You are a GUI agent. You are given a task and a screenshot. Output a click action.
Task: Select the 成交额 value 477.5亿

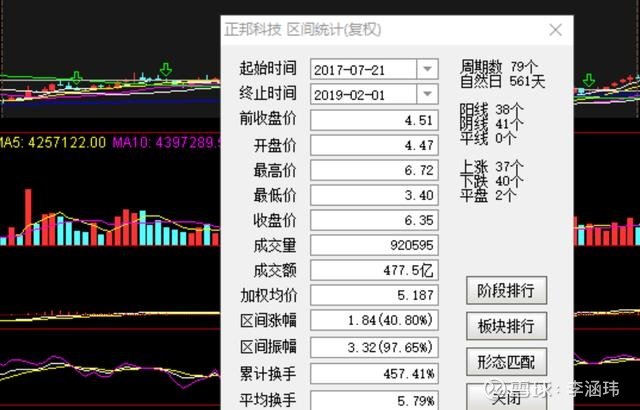coord(374,270)
